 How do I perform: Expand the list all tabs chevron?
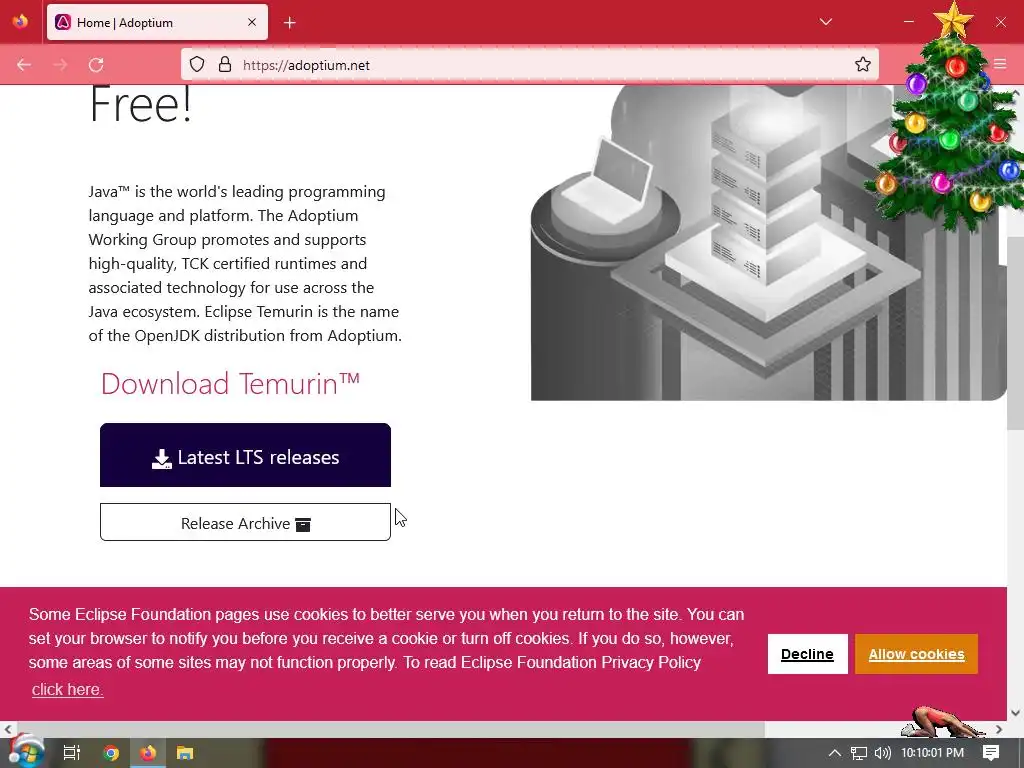click(x=825, y=22)
